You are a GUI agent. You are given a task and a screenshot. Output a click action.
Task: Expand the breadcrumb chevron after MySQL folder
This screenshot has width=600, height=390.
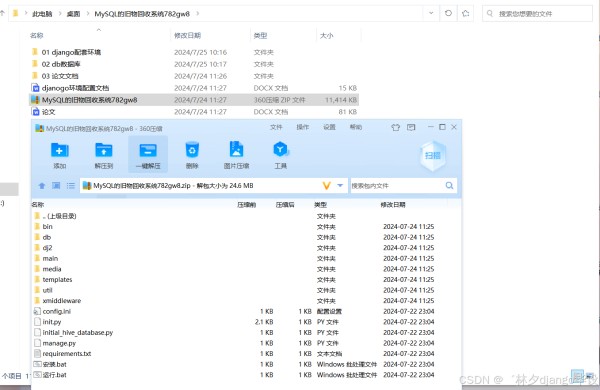[x=198, y=14]
